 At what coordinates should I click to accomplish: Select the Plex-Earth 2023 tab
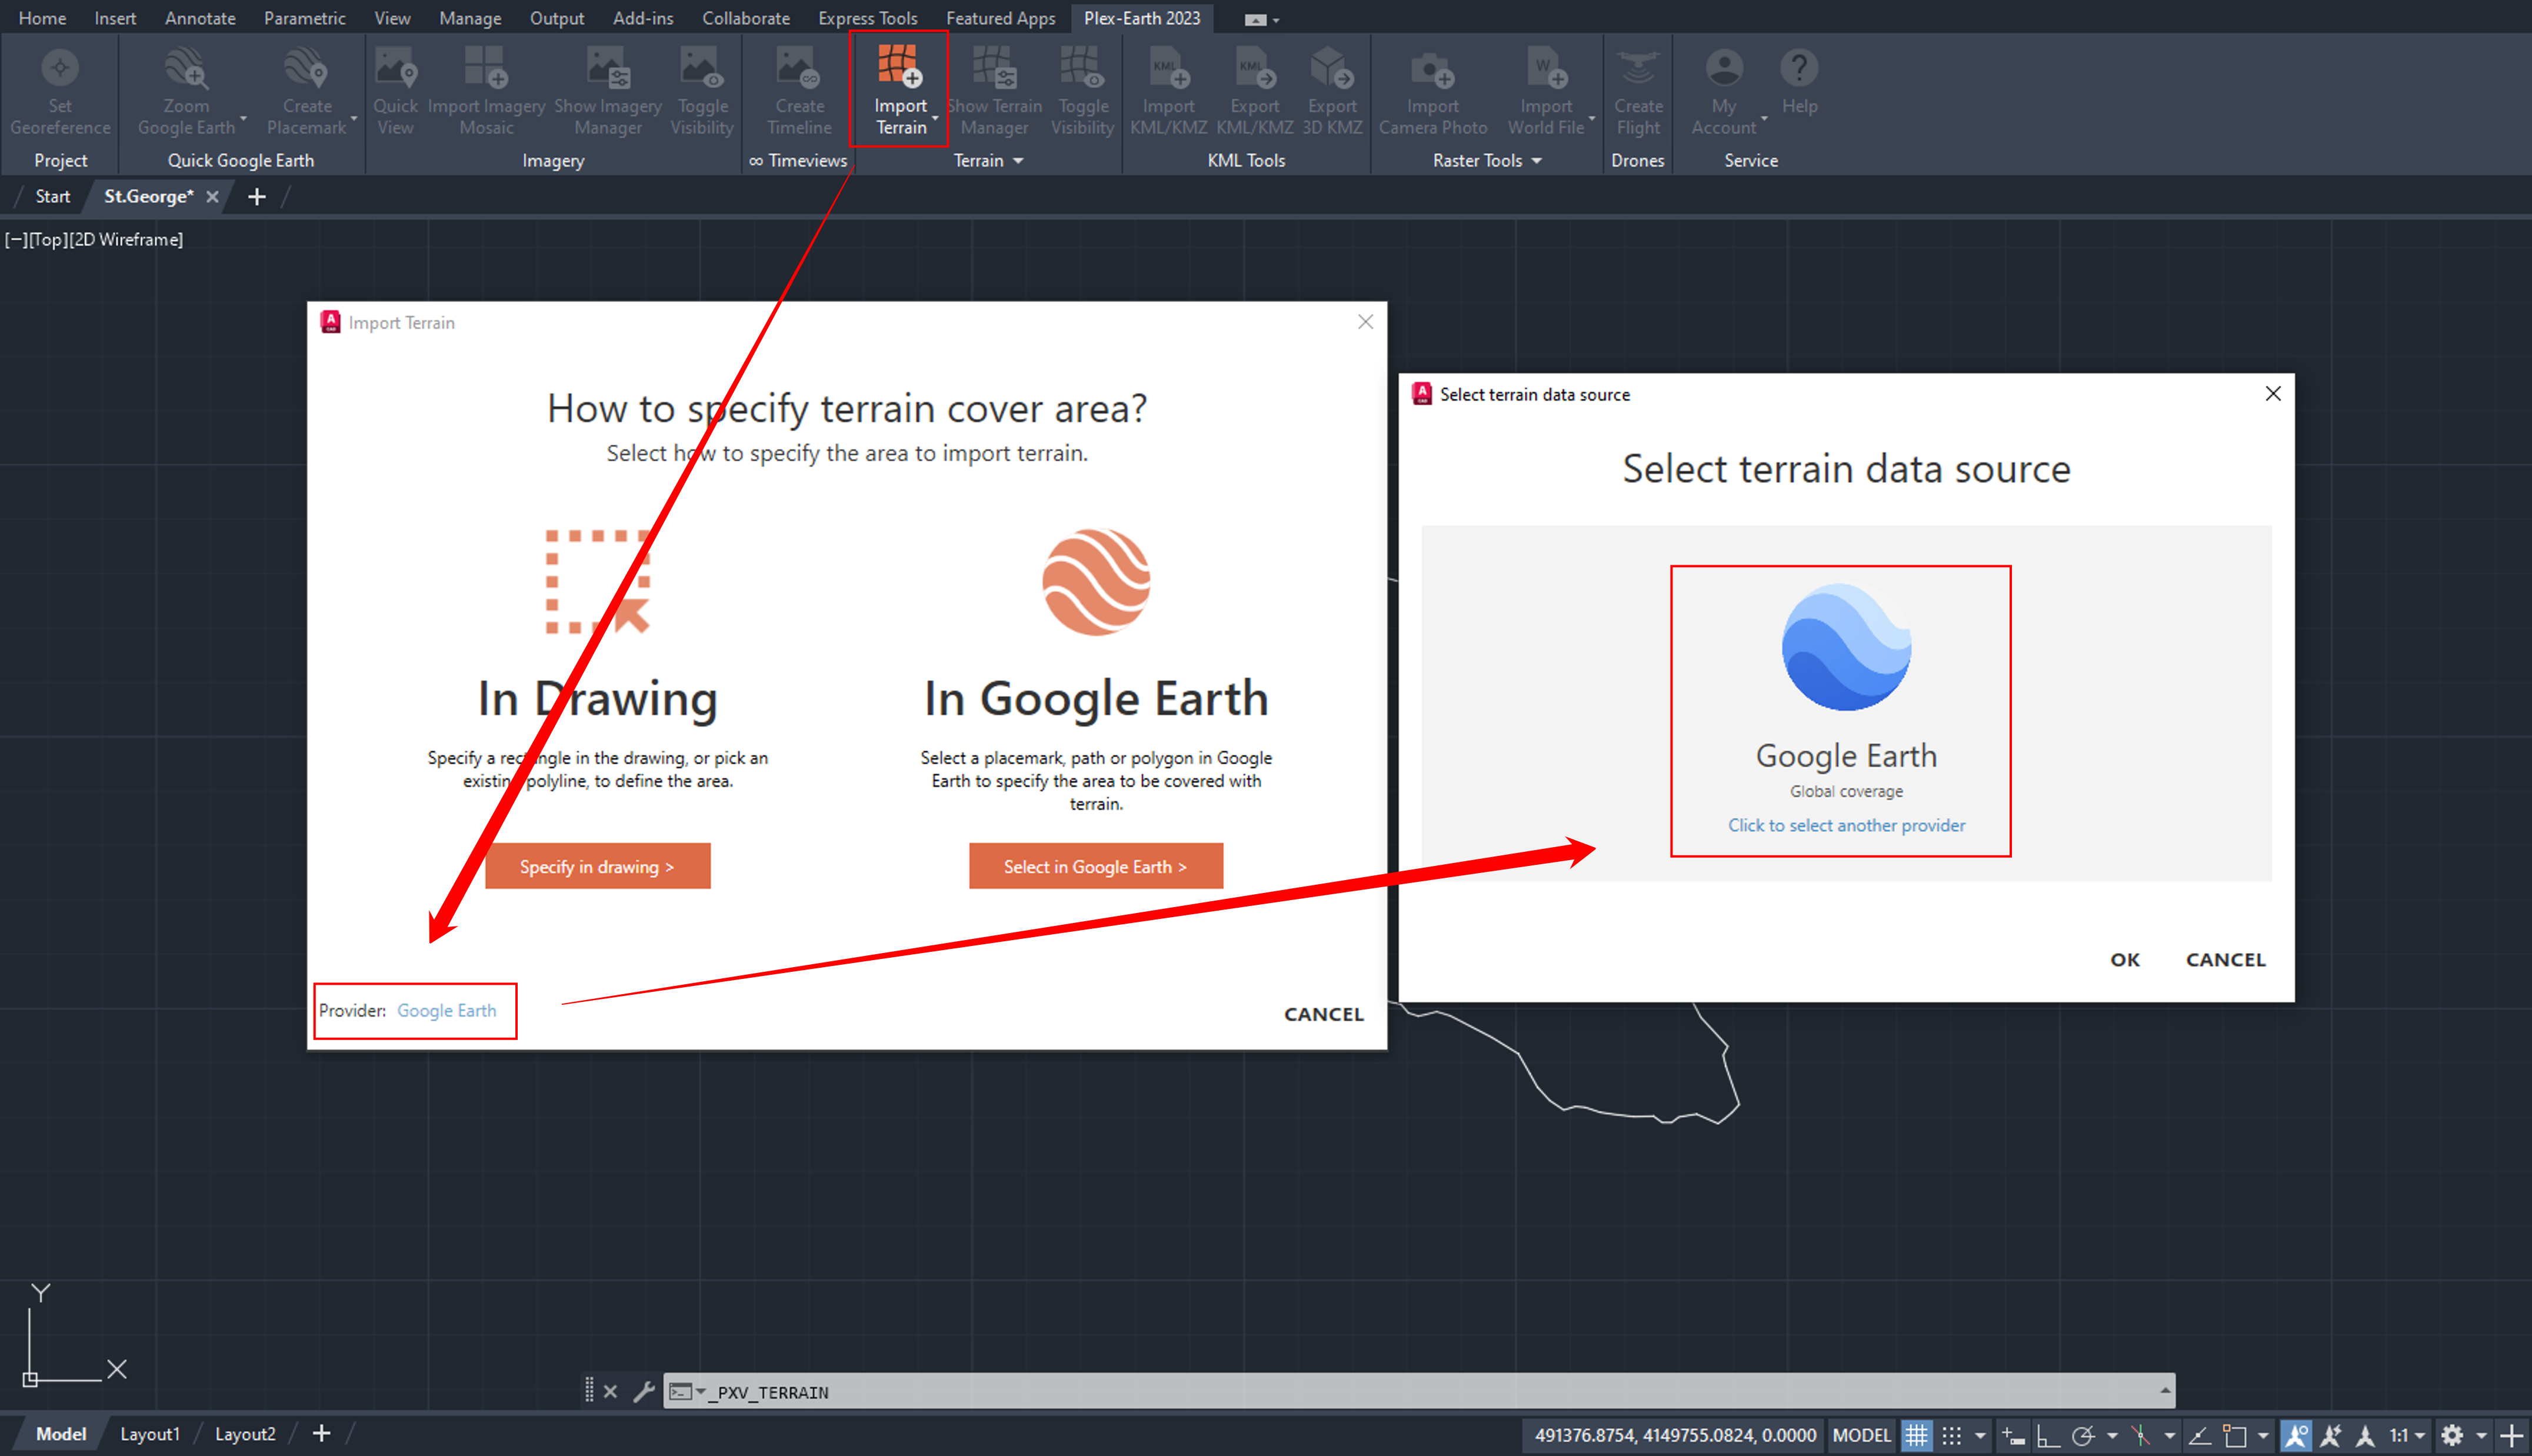[1142, 18]
